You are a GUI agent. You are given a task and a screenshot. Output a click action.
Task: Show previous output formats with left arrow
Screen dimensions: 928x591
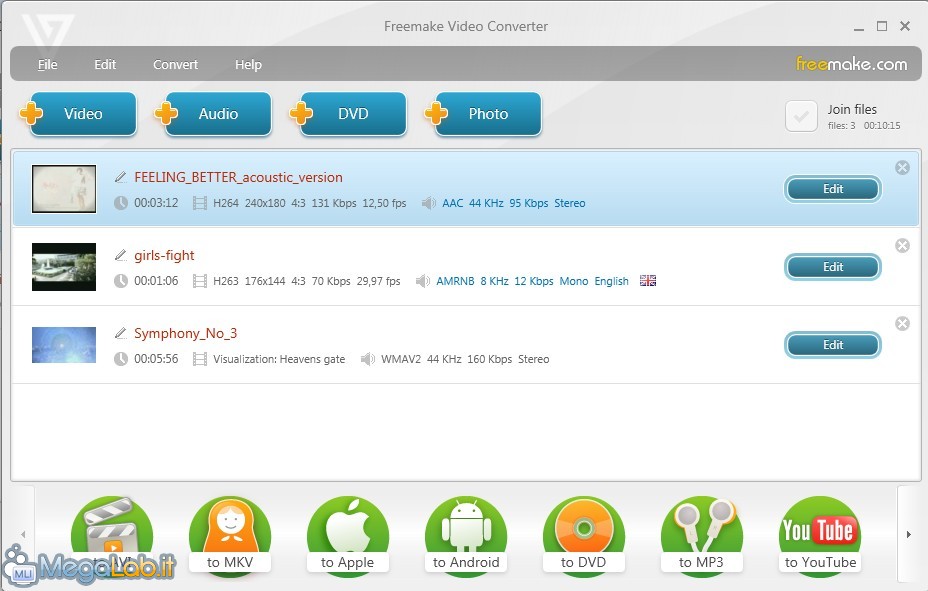(23, 534)
